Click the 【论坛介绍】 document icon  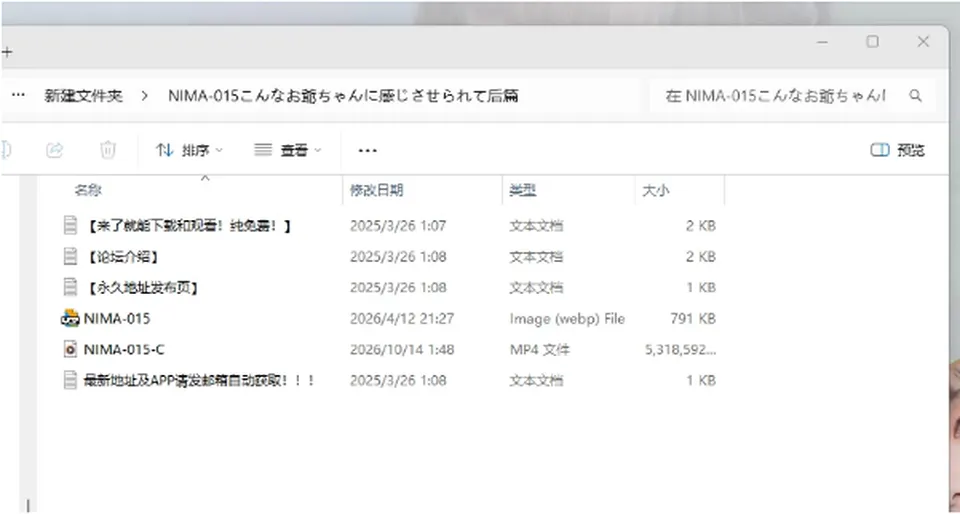tap(70, 256)
